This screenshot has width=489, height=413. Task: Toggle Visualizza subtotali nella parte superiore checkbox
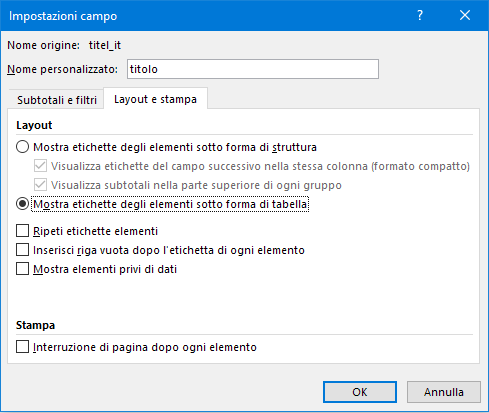40,185
